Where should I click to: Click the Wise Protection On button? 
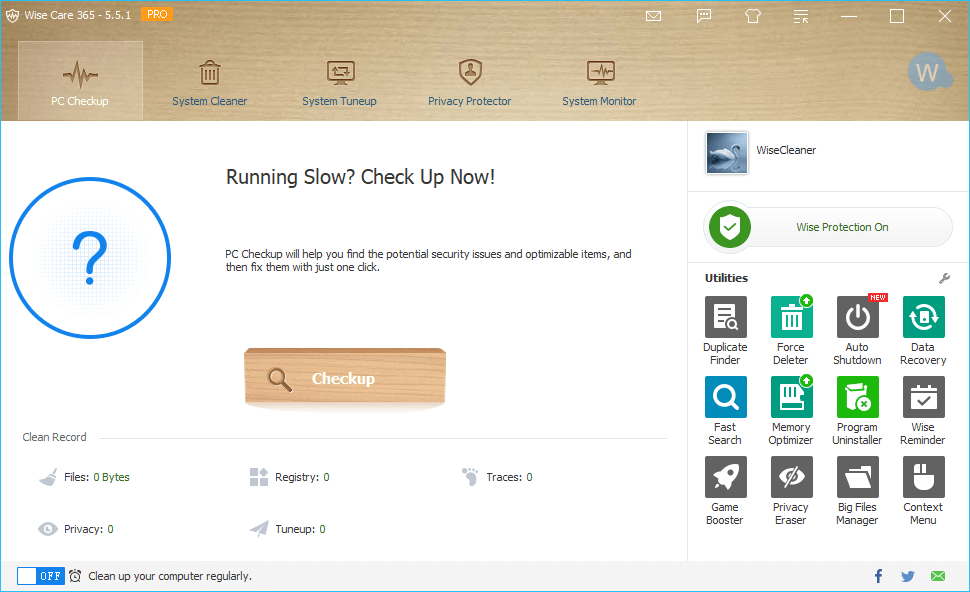coord(828,227)
